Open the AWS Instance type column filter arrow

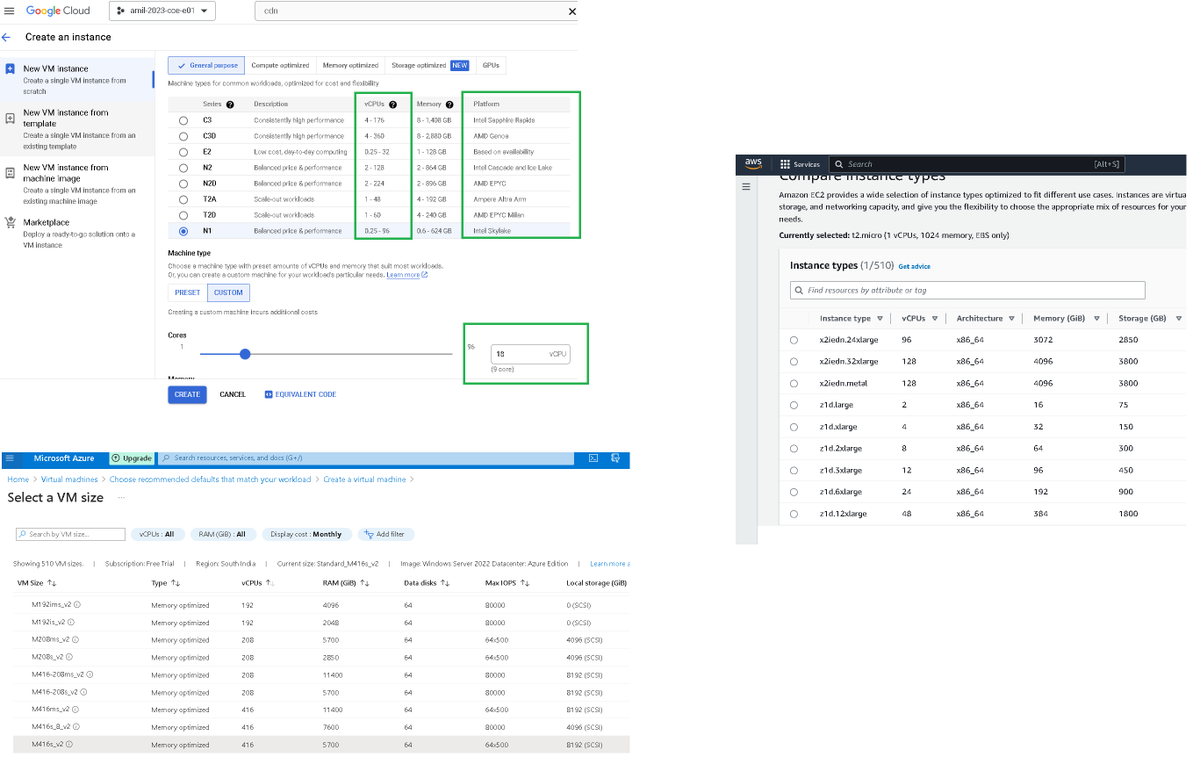click(x=880, y=319)
